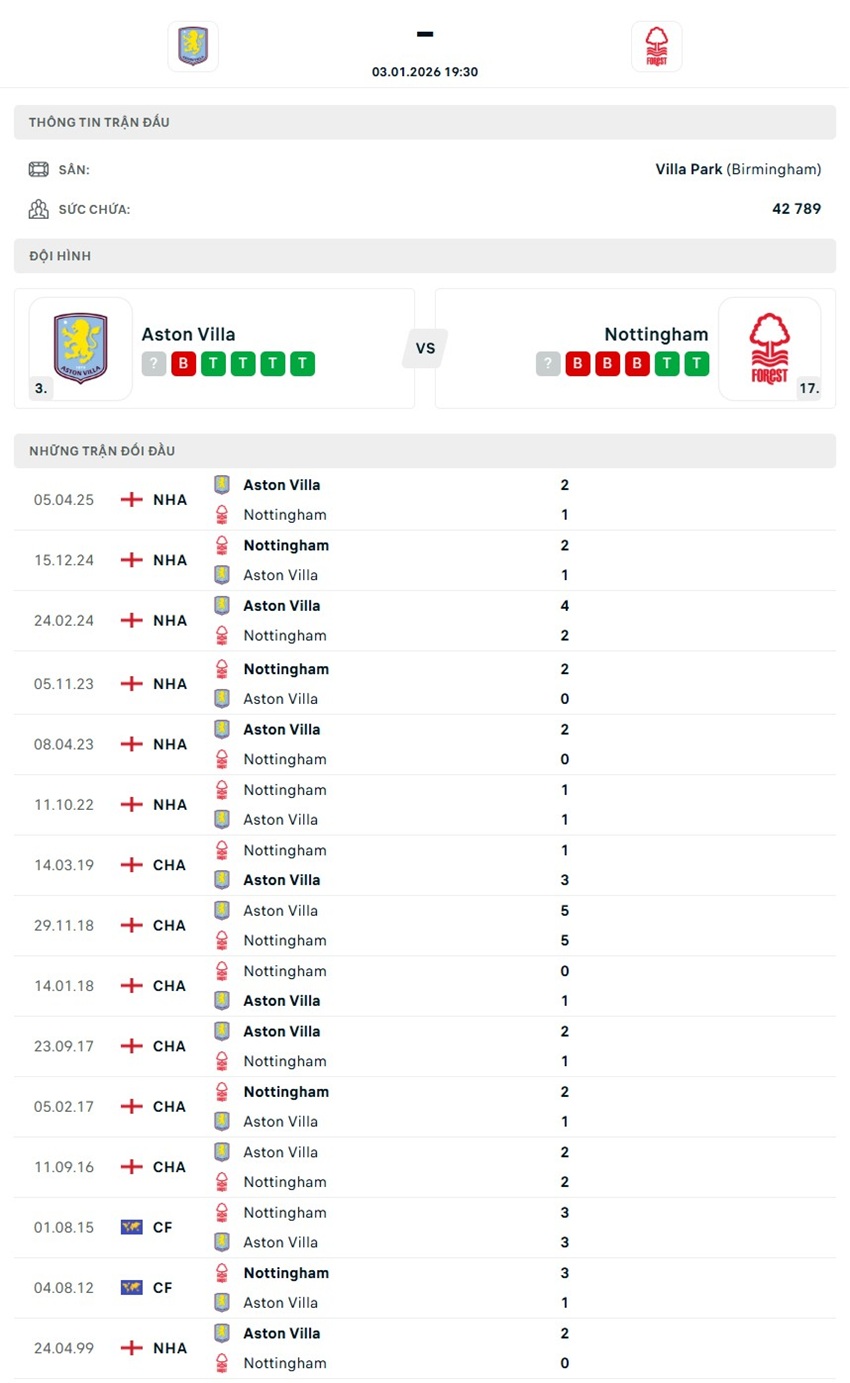Open the Aston Villa team panel
The image size is (850, 1383).
point(213,347)
